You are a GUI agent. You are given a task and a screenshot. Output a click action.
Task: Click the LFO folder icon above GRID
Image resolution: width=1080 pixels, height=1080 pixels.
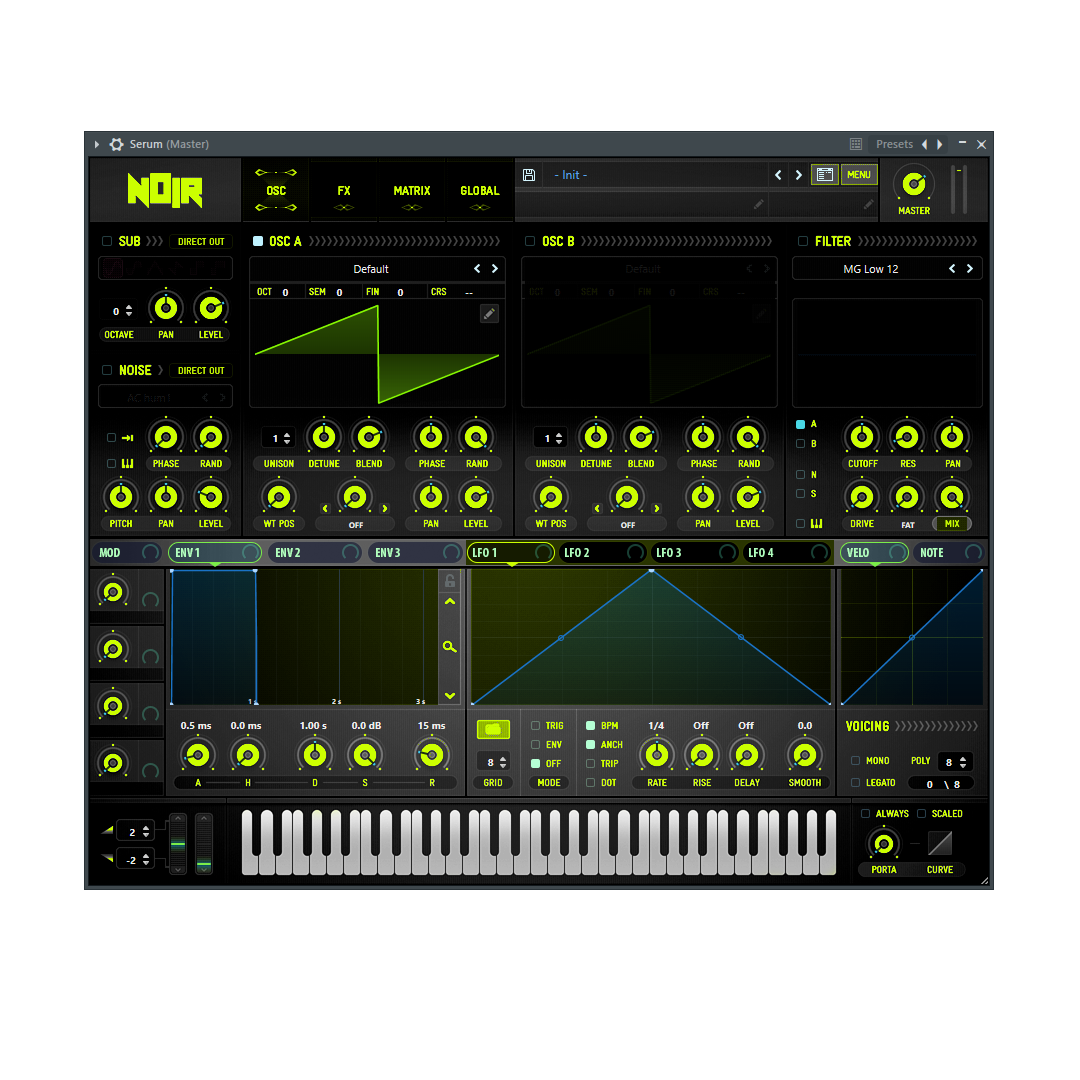coord(493,729)
